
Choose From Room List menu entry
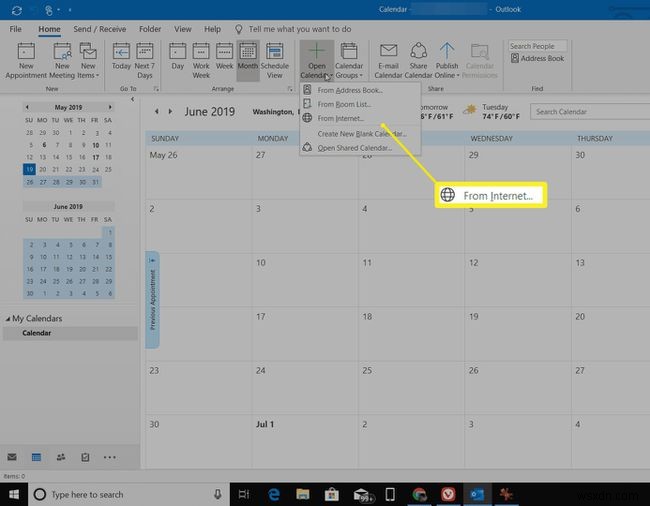click(x=359, y=104)
